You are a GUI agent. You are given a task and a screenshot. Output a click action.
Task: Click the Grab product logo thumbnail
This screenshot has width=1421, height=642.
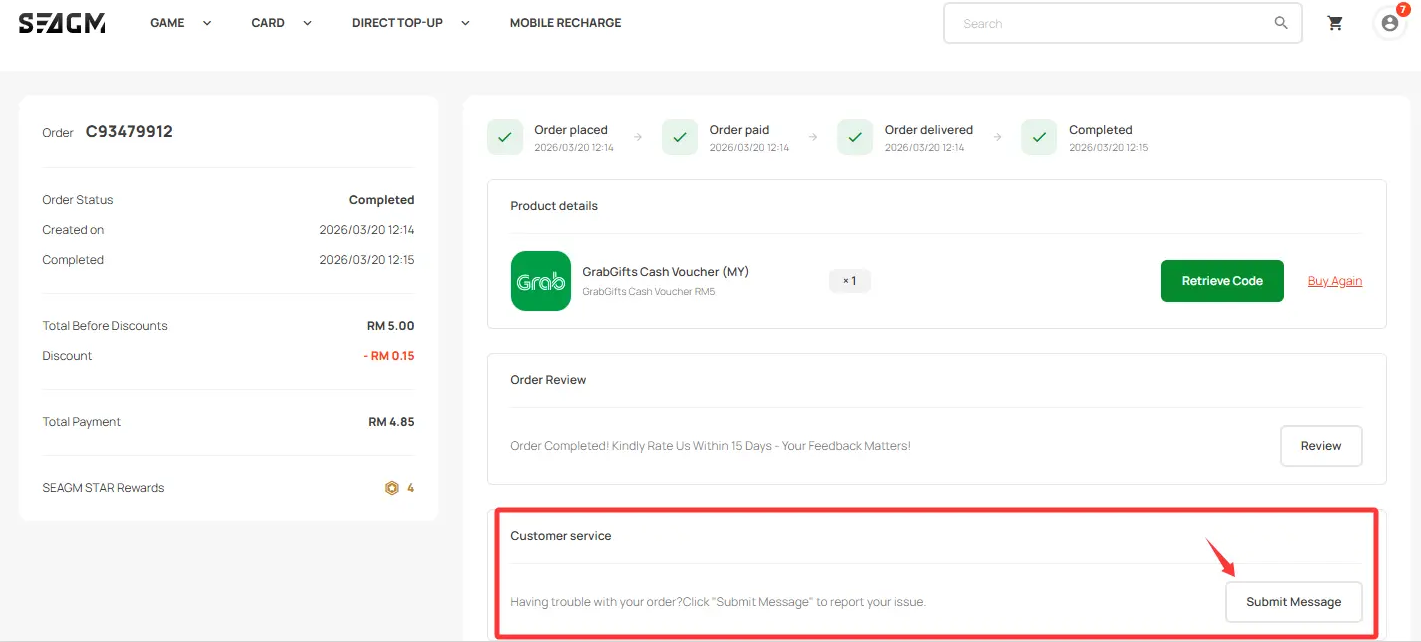(541, 281)
